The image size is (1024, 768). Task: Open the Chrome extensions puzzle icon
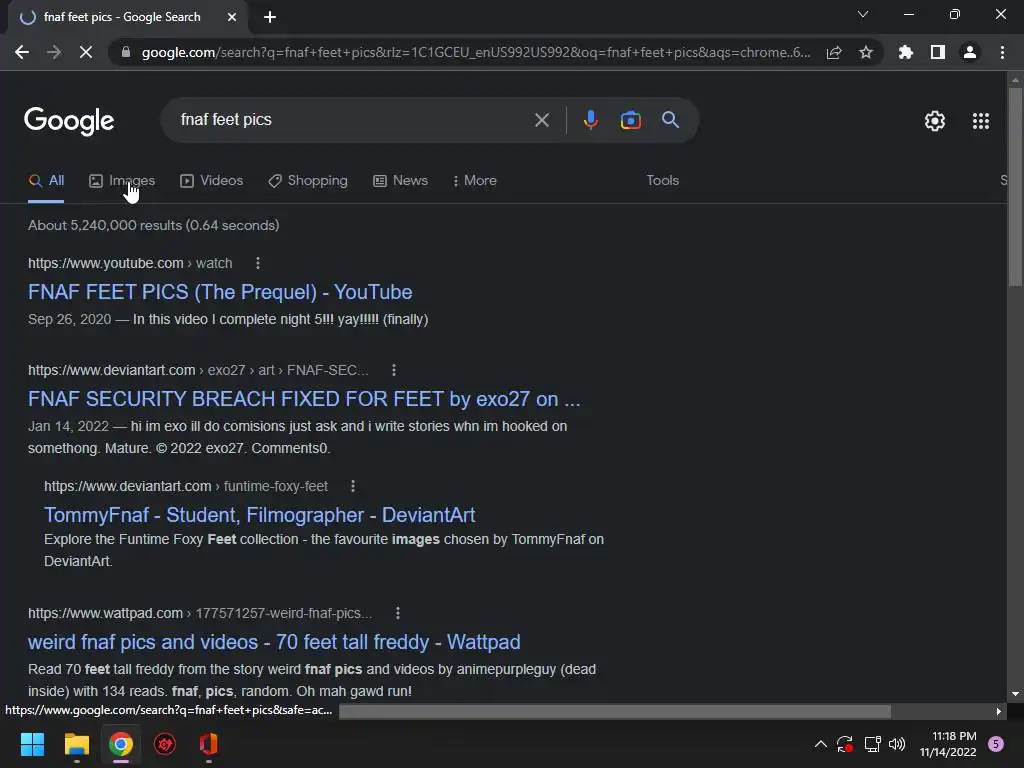[x=906, y=52]
